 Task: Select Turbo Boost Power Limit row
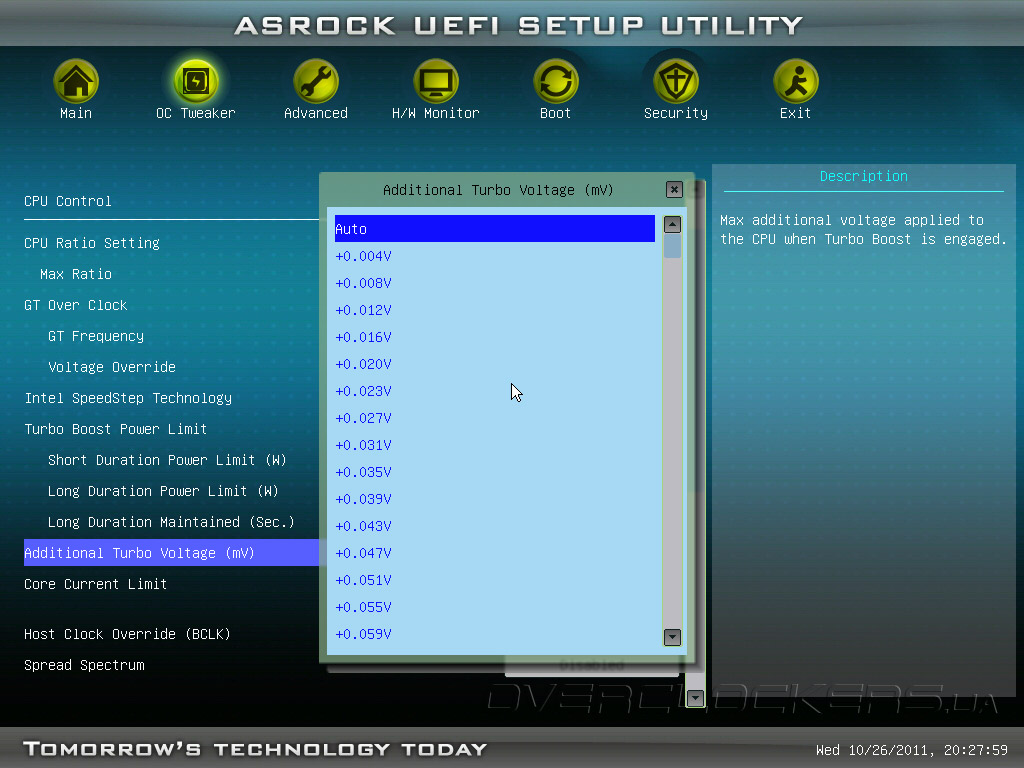click(x=116, y=429)
